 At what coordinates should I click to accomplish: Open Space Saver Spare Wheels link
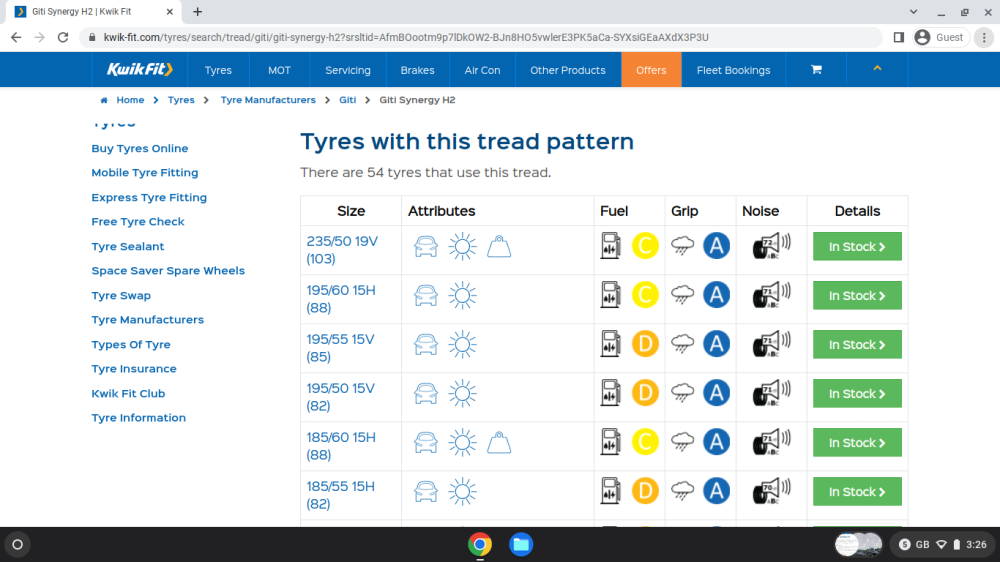tap(168, 270)
